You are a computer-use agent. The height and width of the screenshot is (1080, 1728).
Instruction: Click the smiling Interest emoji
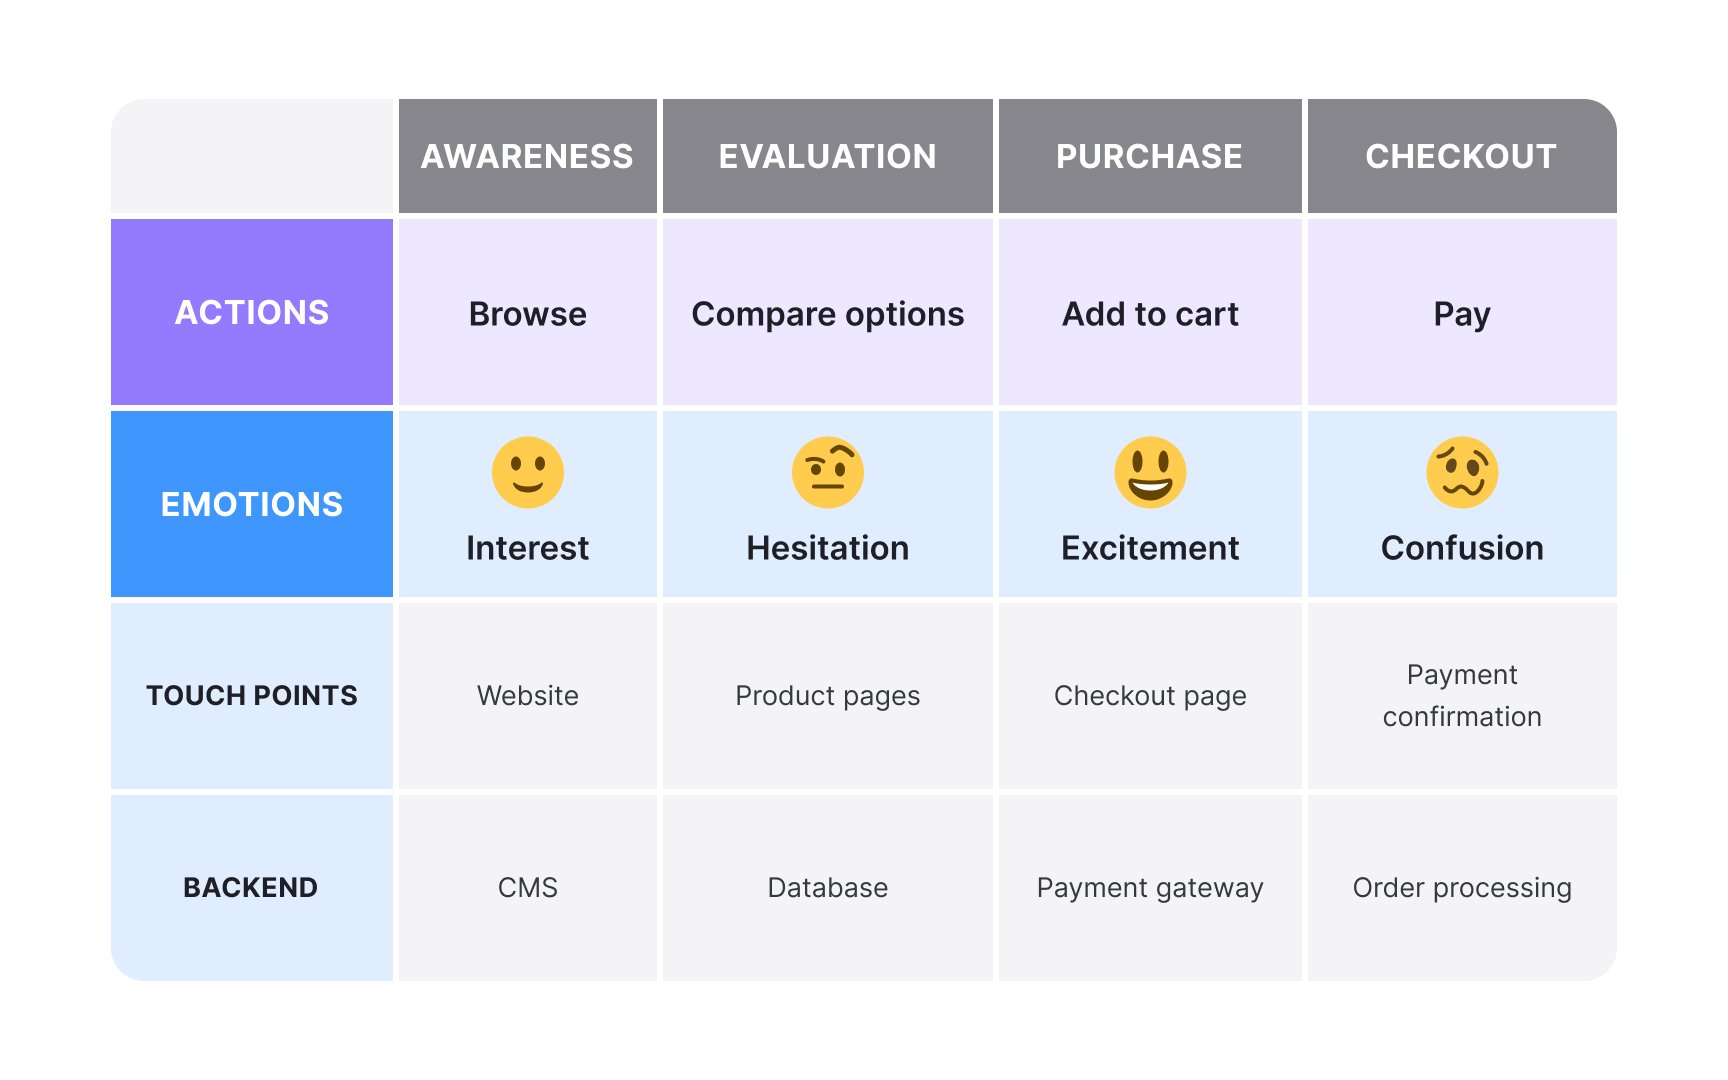click(x=528, y=472)
